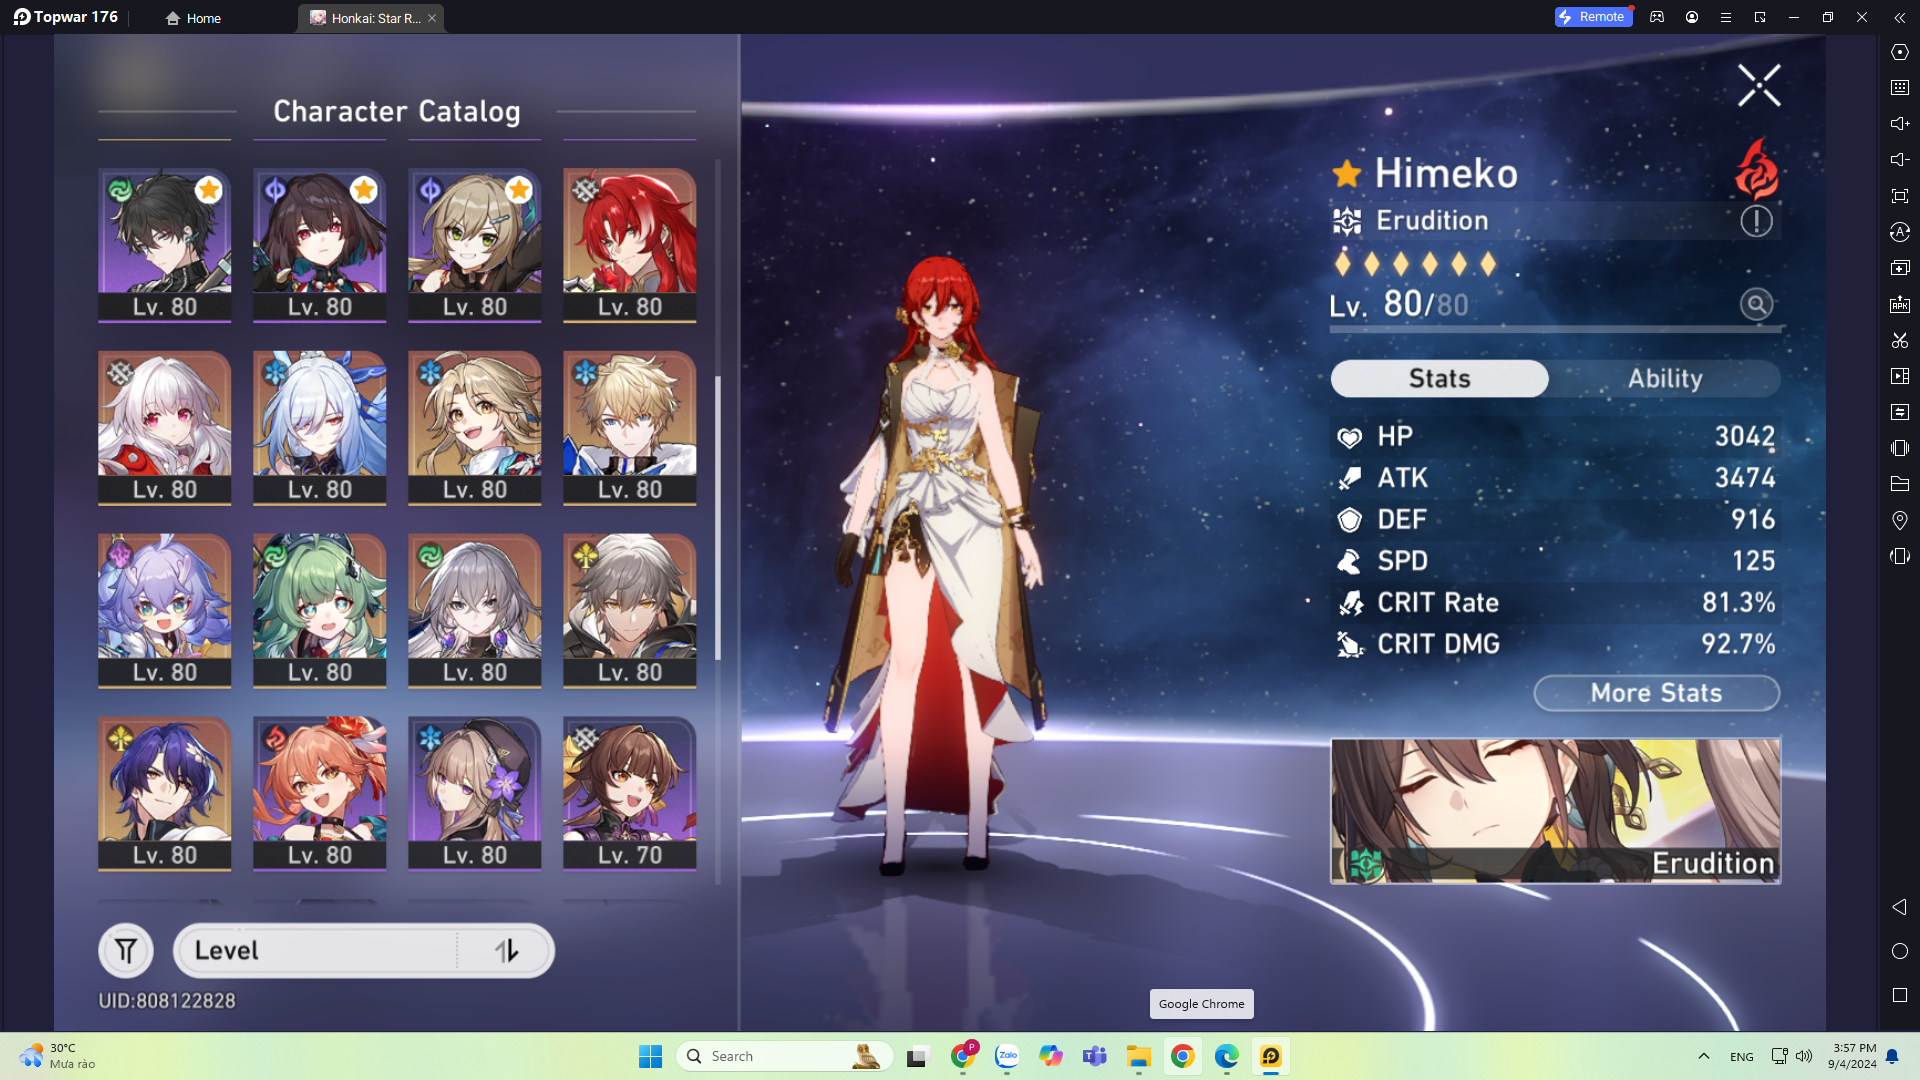
Task: Click the Erudition path info exclamation icon
Action: click(1756, 221)
